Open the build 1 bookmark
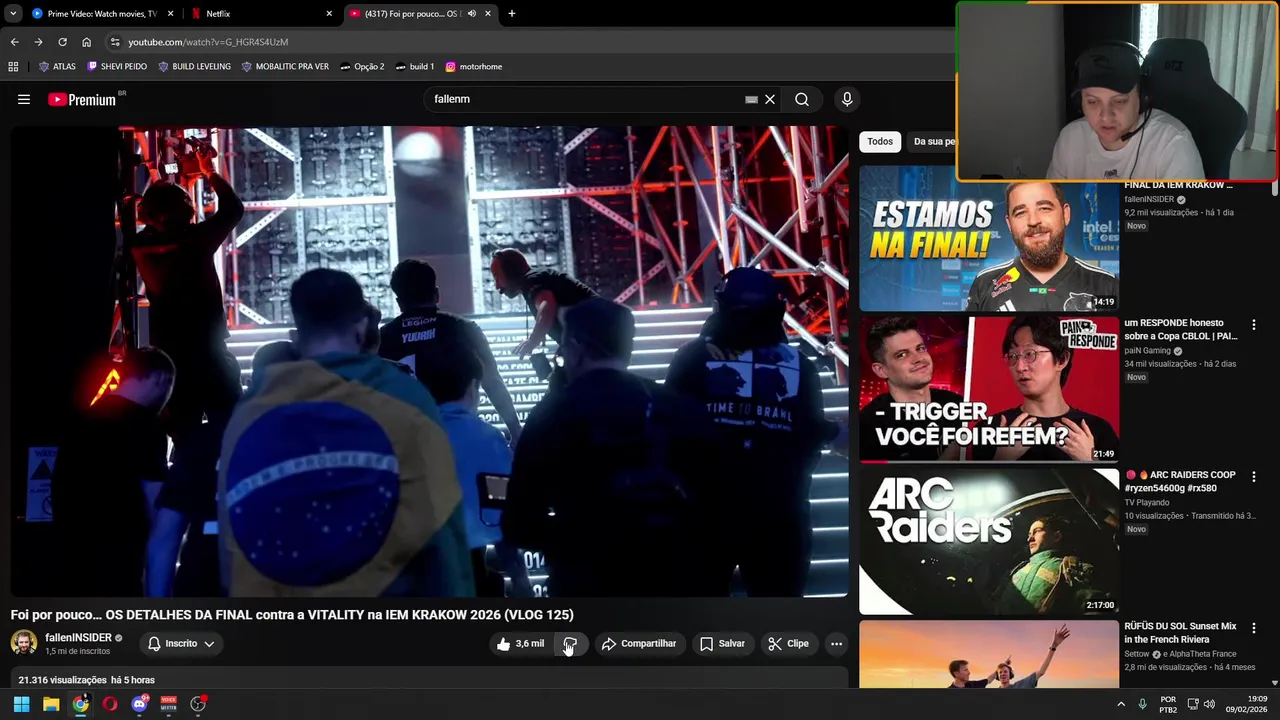This screenshot has width=1280, height=720. tap(414, 67)
